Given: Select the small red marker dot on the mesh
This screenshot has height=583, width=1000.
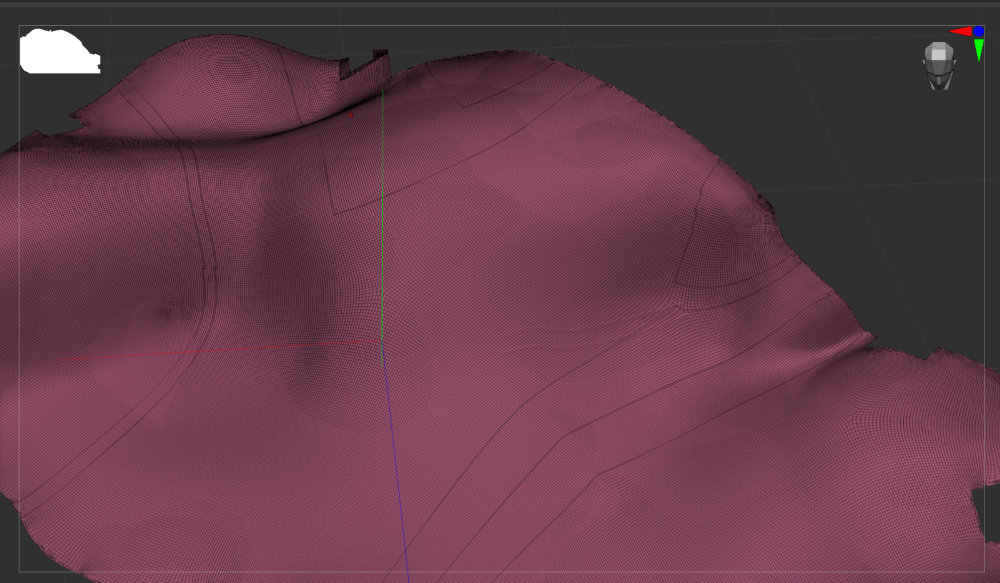Looking at the screenshot, I should [351, 115].
